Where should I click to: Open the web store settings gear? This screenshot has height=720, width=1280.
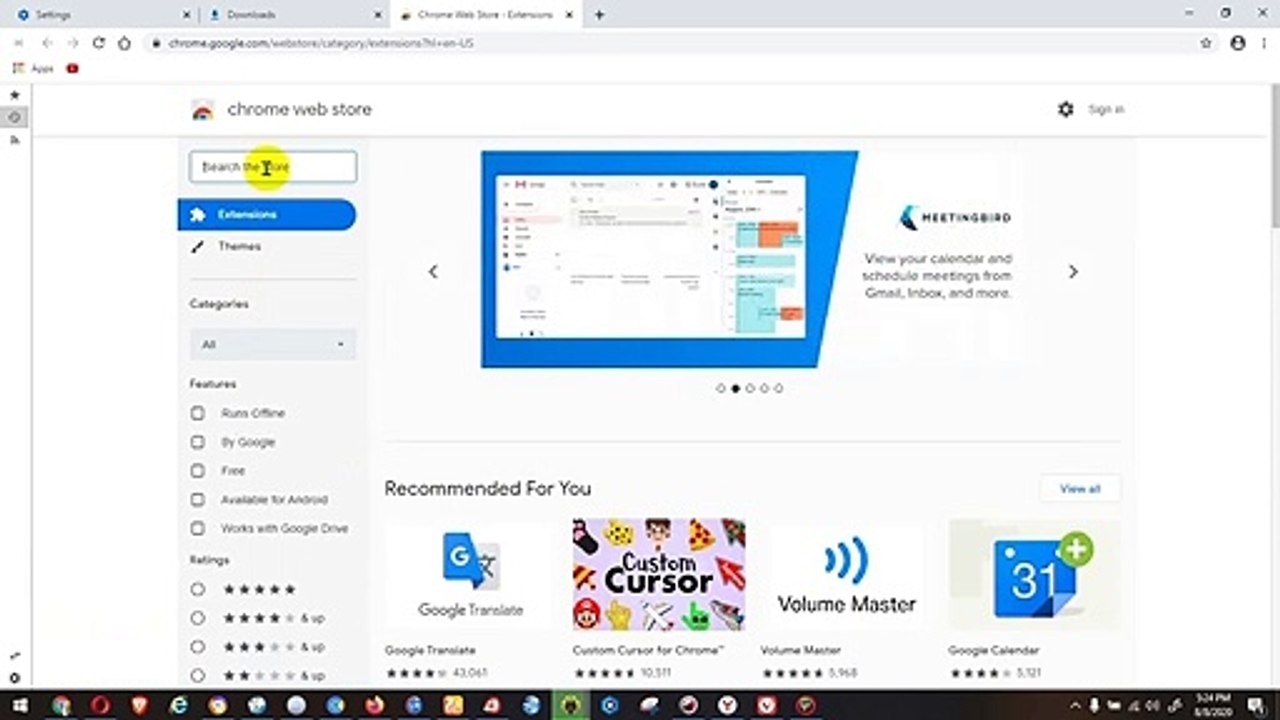[x=1065, y=109]
